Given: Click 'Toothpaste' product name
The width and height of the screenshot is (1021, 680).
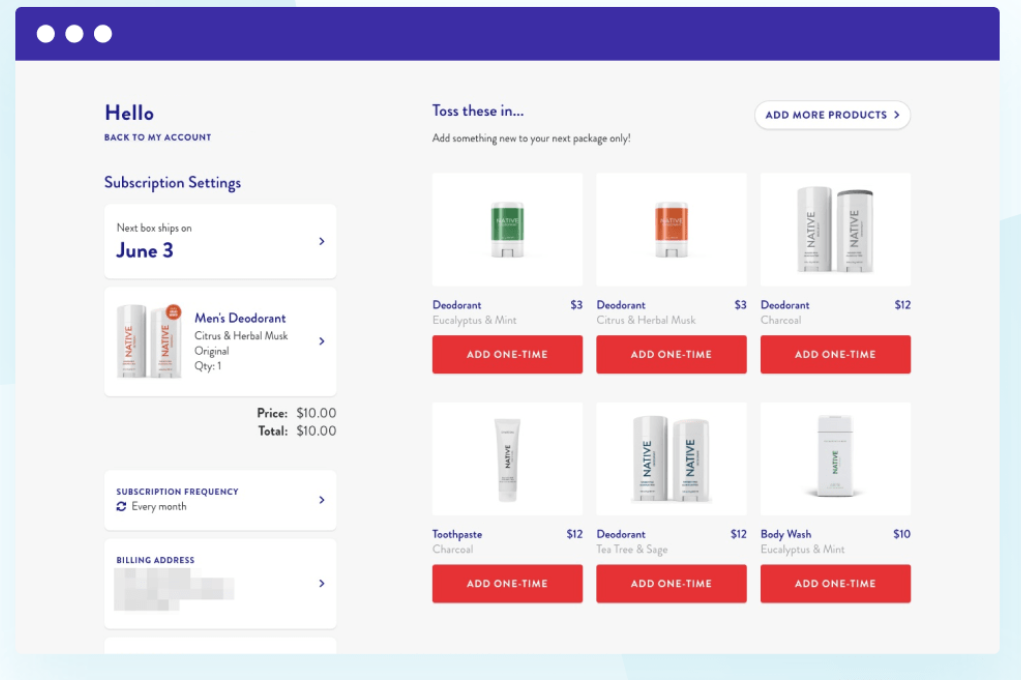Looking at the screenshot, I should (457, 534).
